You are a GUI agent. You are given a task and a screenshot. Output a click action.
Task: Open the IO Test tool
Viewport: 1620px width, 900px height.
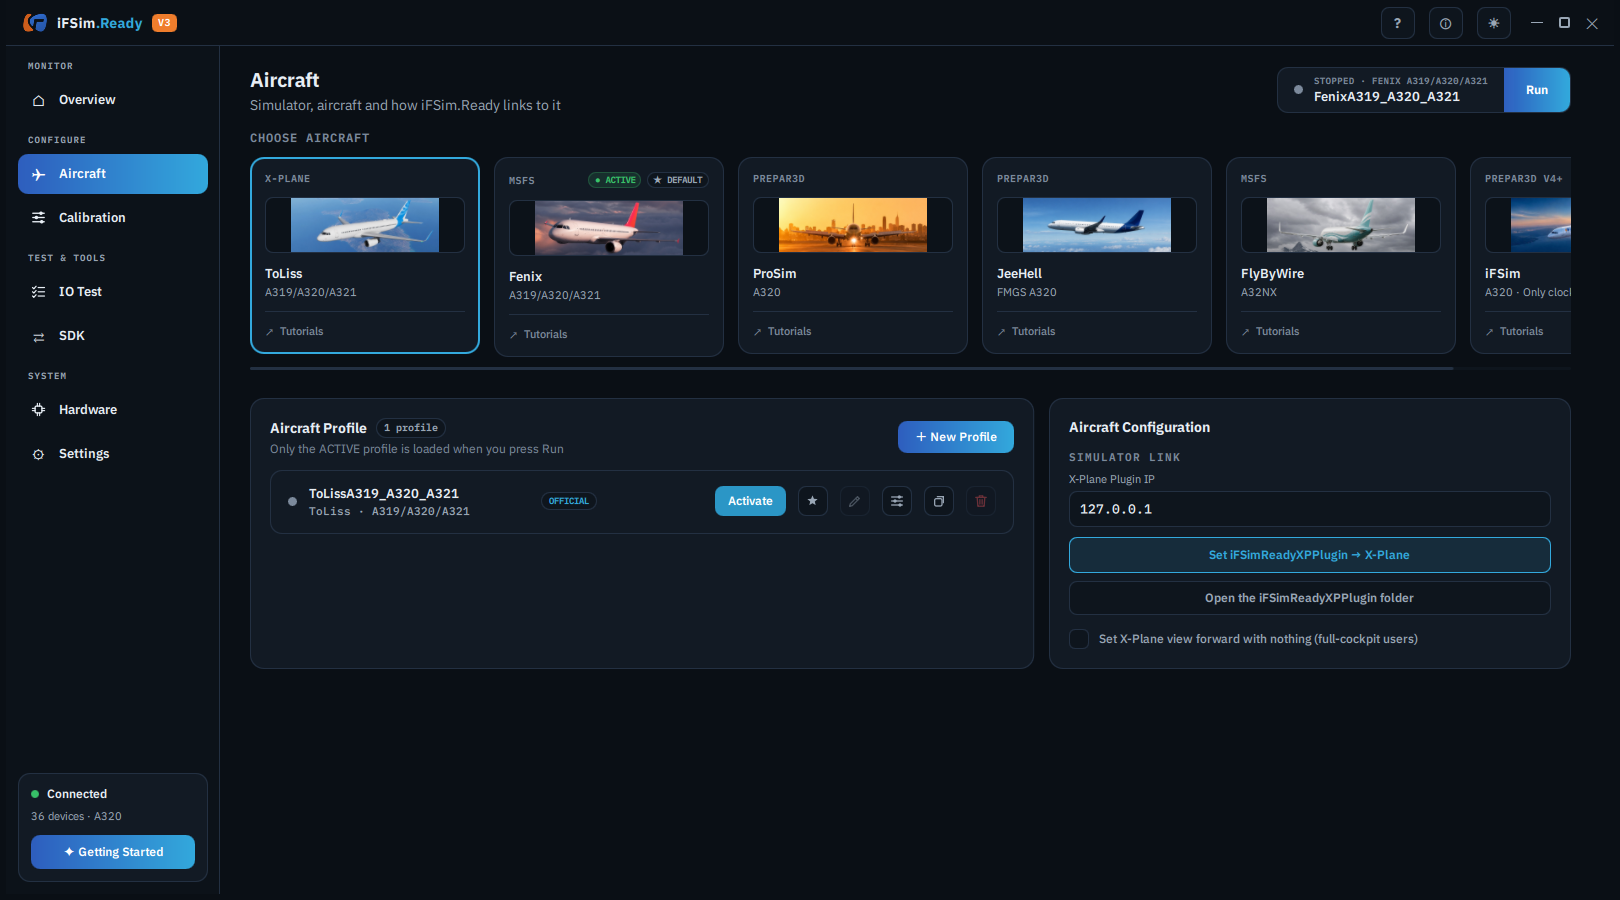click(x=113, y=292)
